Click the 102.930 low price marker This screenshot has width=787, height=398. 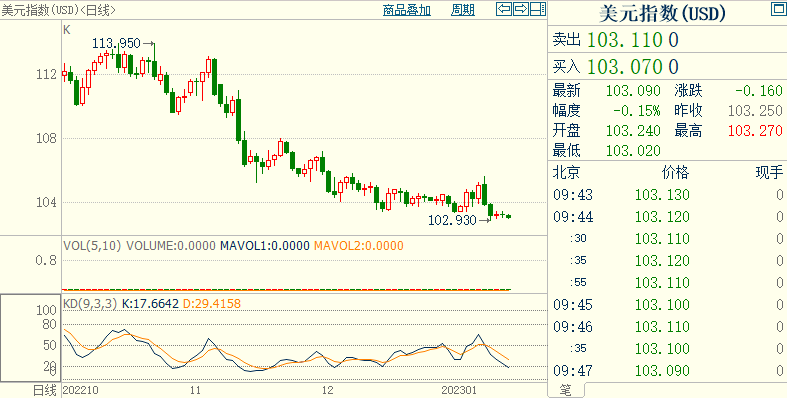452,220
